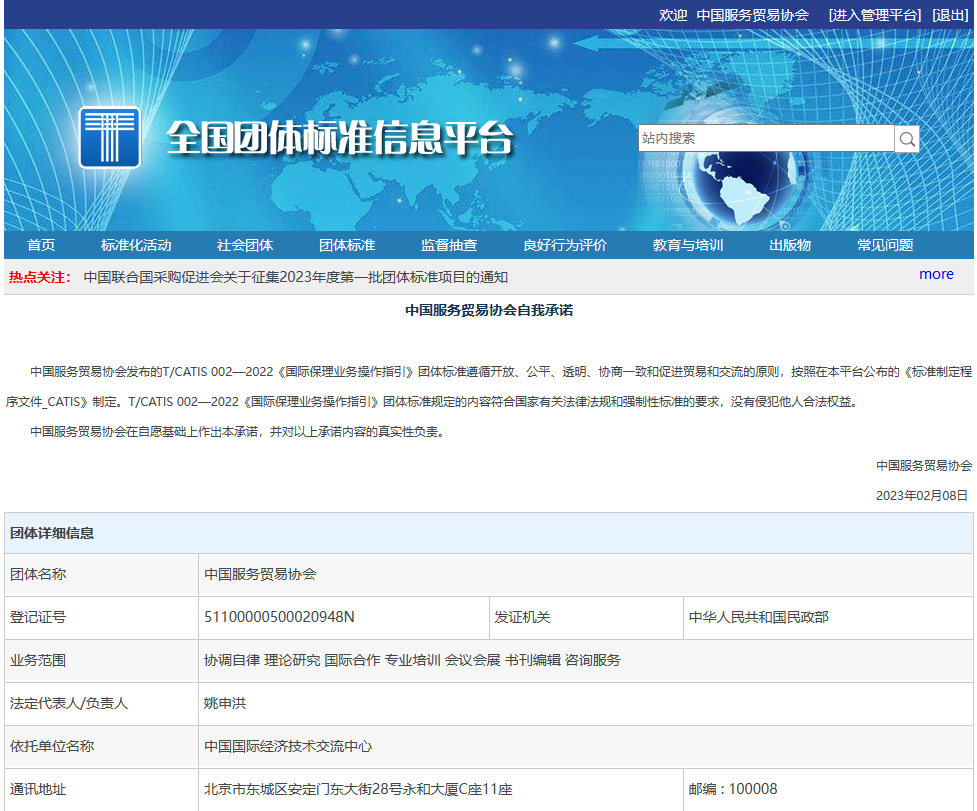Focus the 站内搜索 search field
The width and height of the screenshot is (977, 811).
[766, 138]
